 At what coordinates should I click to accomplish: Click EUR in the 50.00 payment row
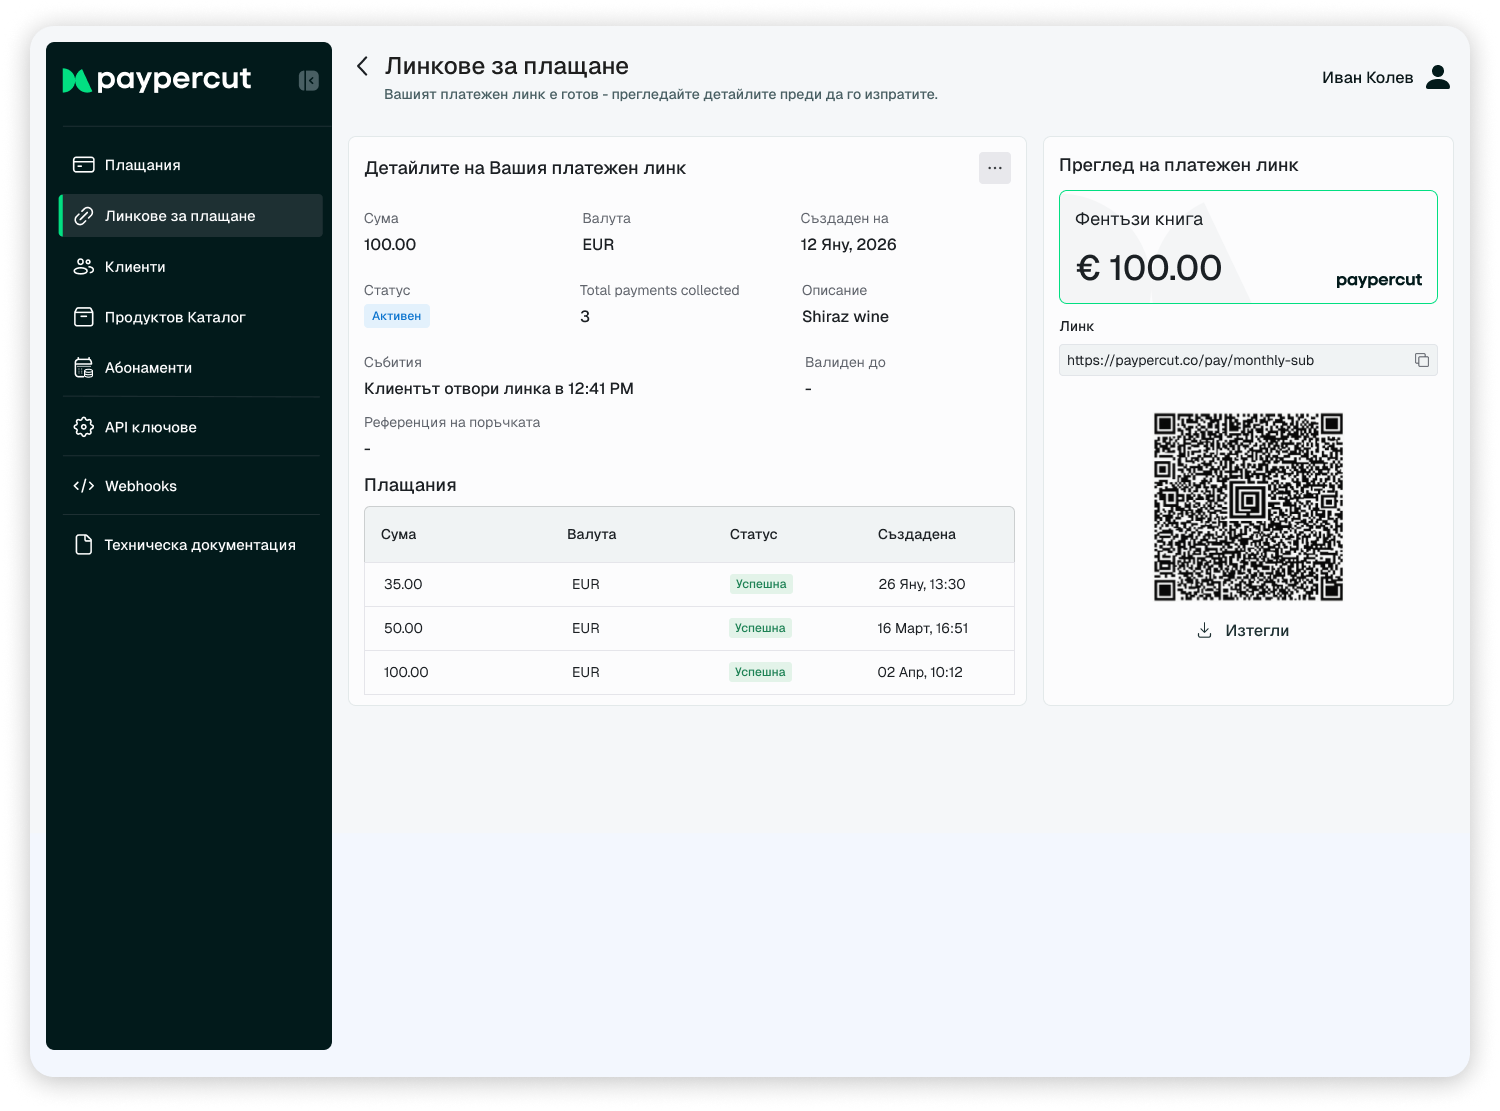[586, 628]
